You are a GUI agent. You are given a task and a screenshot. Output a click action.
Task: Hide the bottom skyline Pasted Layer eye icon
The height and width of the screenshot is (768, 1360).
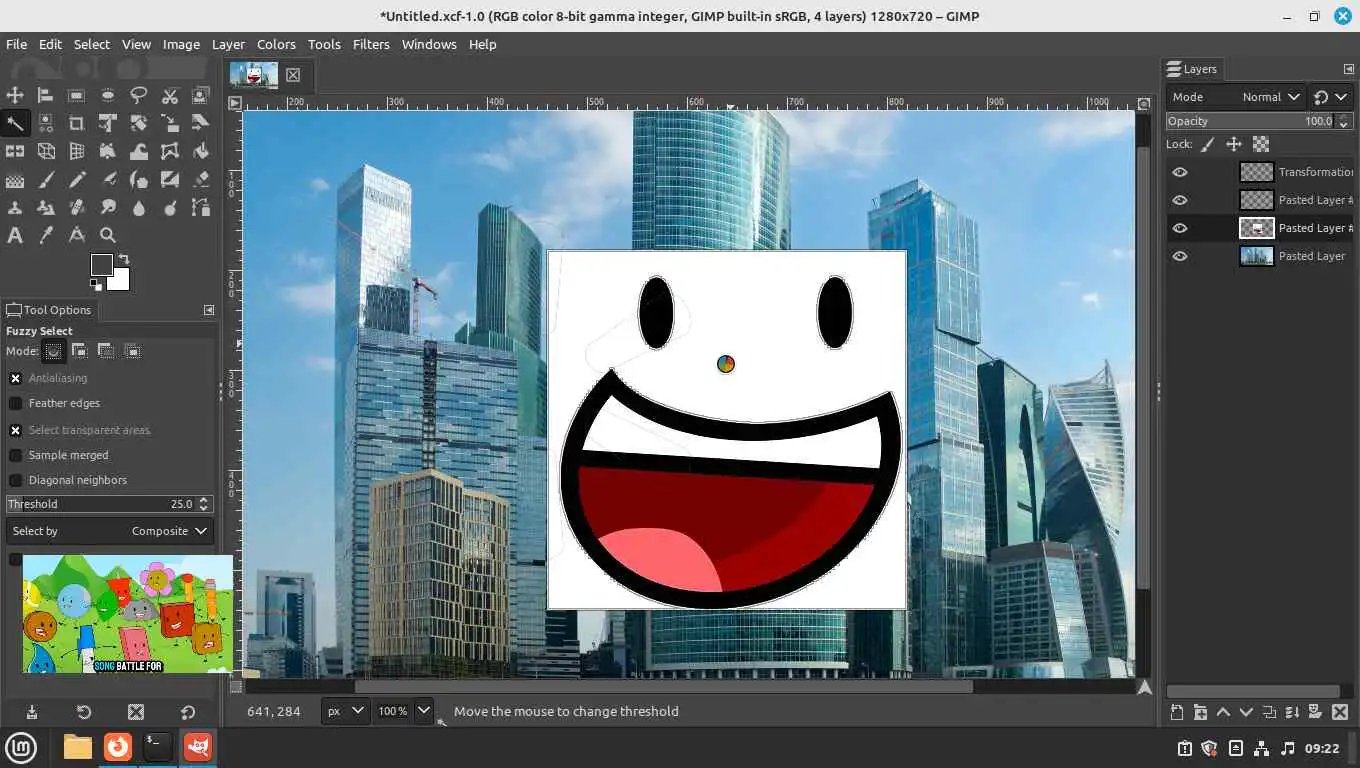pos(1180,256)
